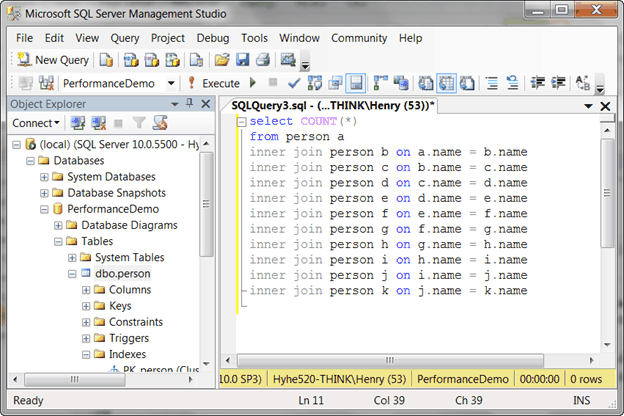Click the Object Explorer connect server icon

[78, 123]
